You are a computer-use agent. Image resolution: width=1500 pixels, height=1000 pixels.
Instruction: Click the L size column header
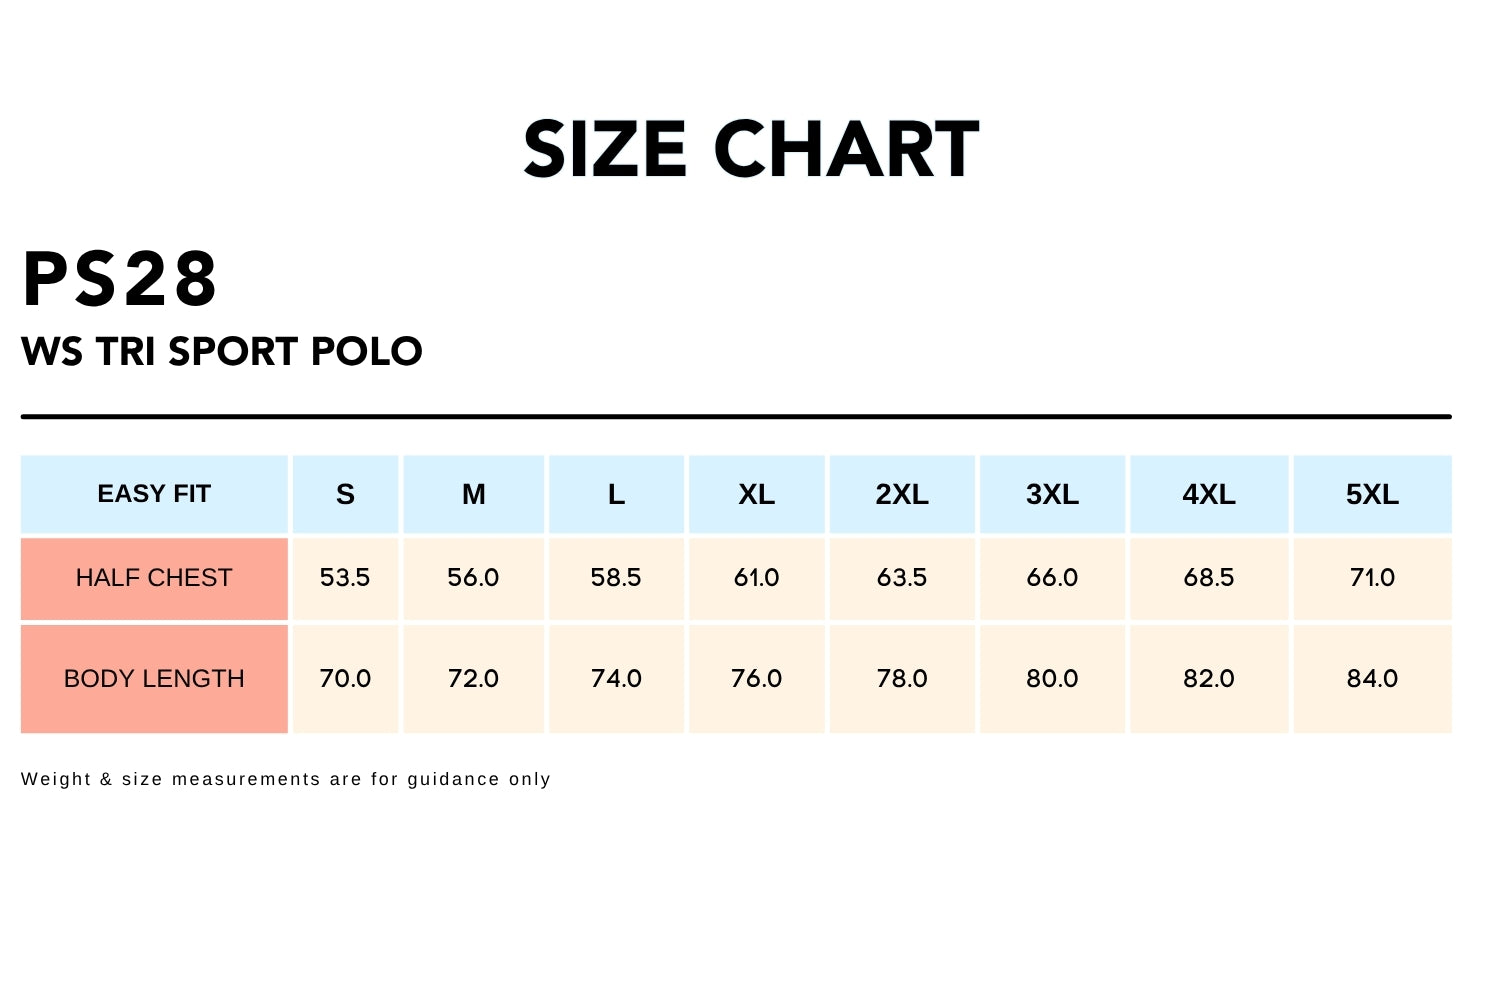616,494
